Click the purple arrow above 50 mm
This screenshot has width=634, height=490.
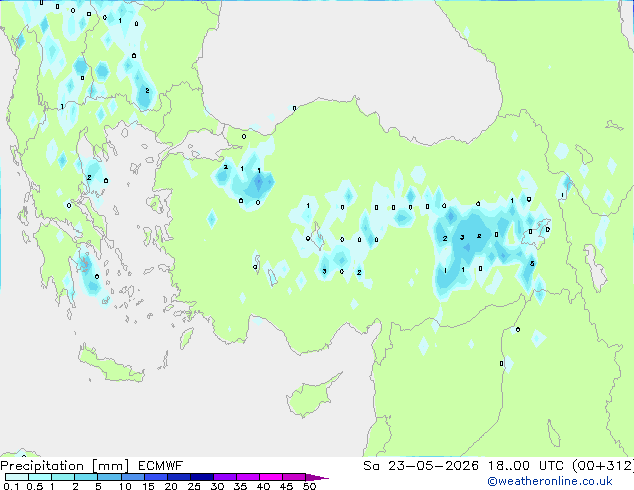point(317,477)
